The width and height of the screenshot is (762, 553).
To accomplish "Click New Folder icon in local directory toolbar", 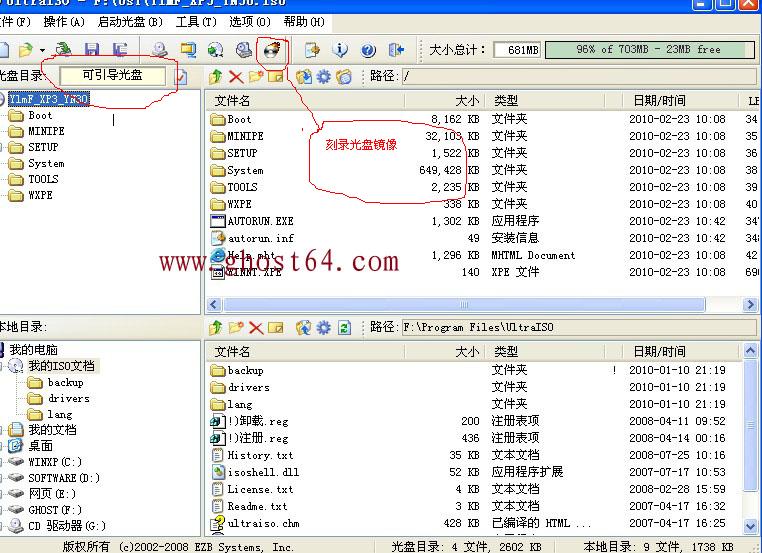I will 236,328.
